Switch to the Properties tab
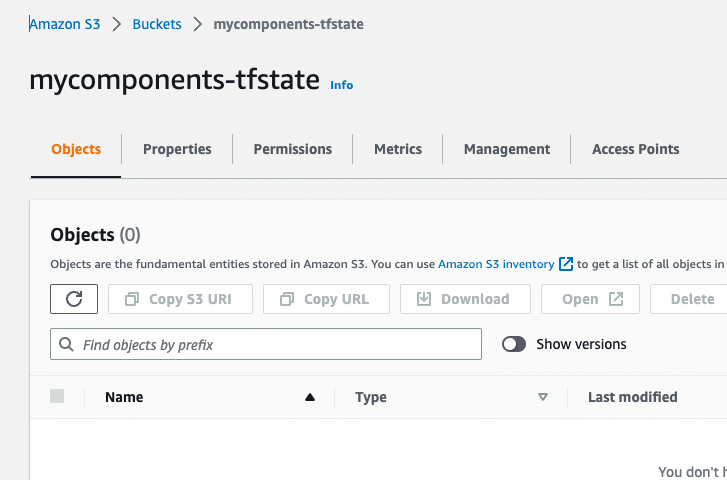This screenshot has height=480, width=727. coord(177,149)
